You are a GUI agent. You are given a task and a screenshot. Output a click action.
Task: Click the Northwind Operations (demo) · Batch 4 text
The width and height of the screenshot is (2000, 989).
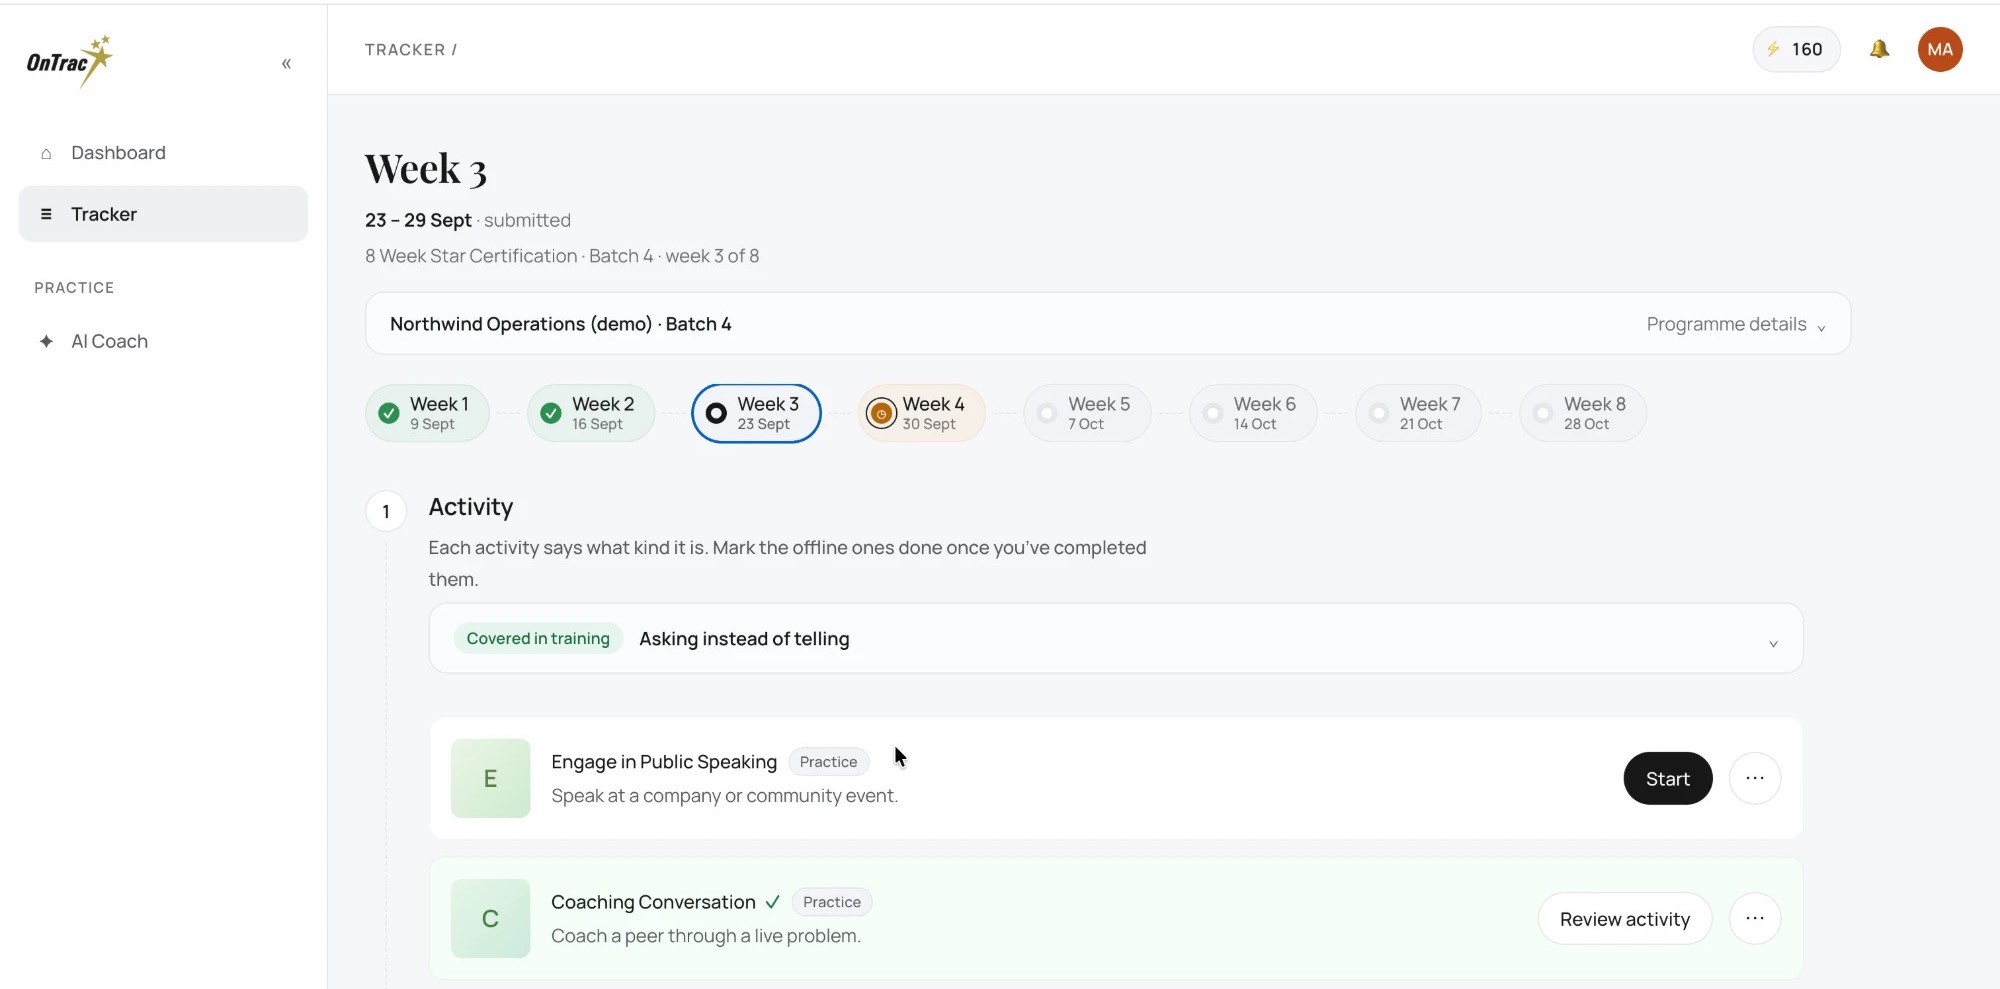[561, 324]
